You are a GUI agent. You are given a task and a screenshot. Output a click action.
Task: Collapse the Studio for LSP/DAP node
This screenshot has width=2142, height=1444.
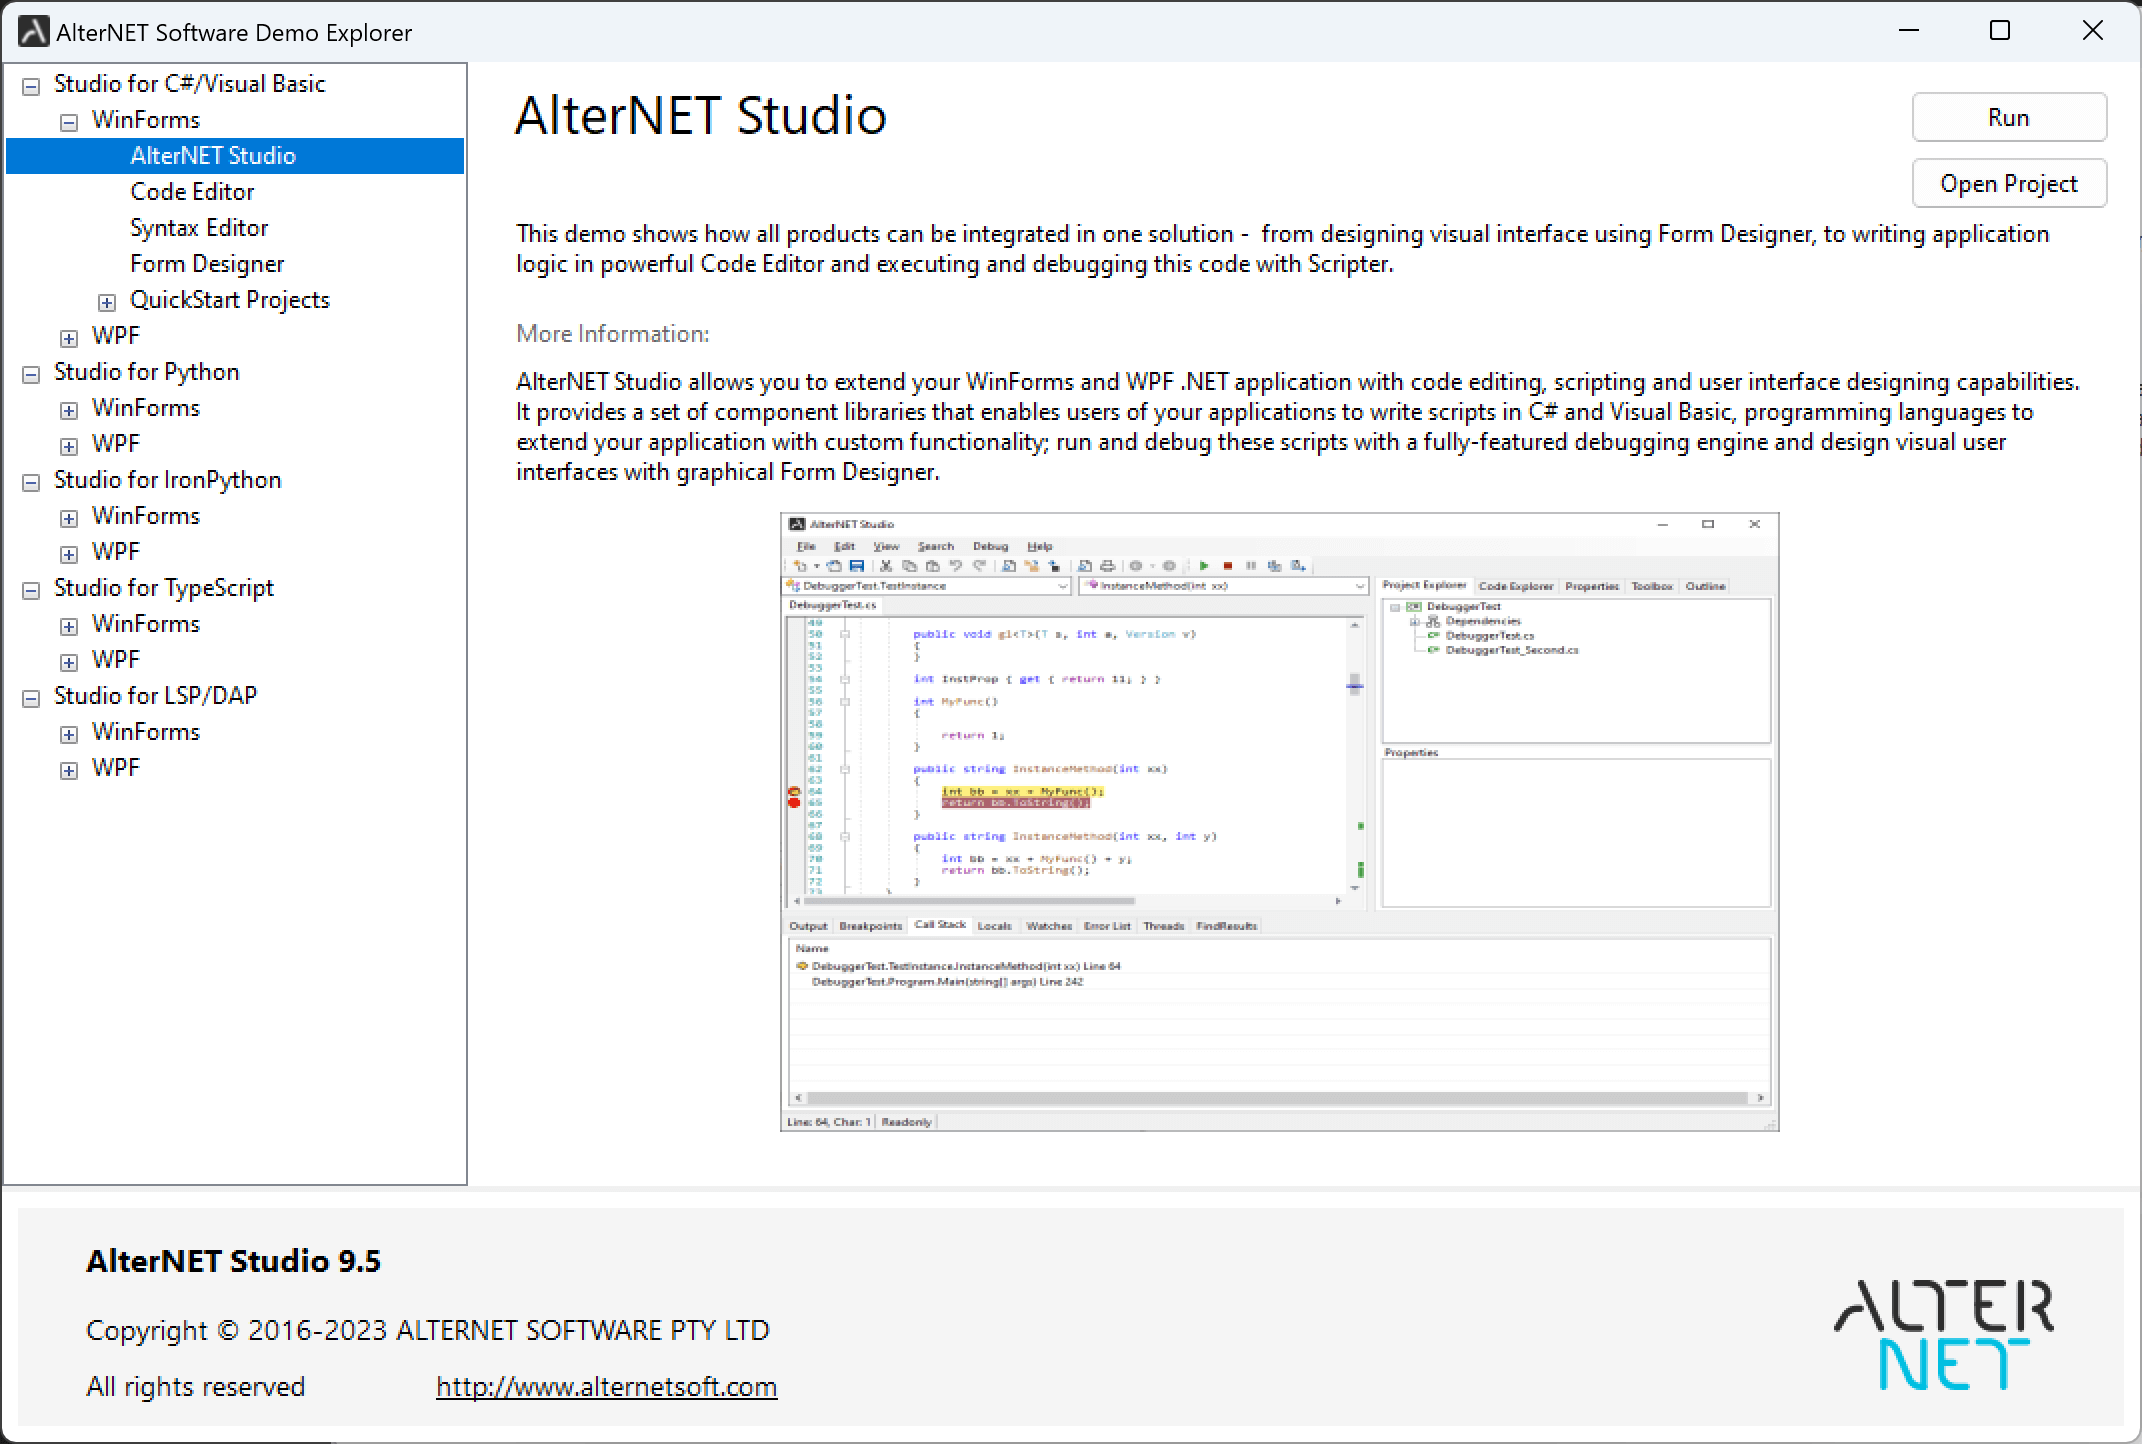[31, 698]
